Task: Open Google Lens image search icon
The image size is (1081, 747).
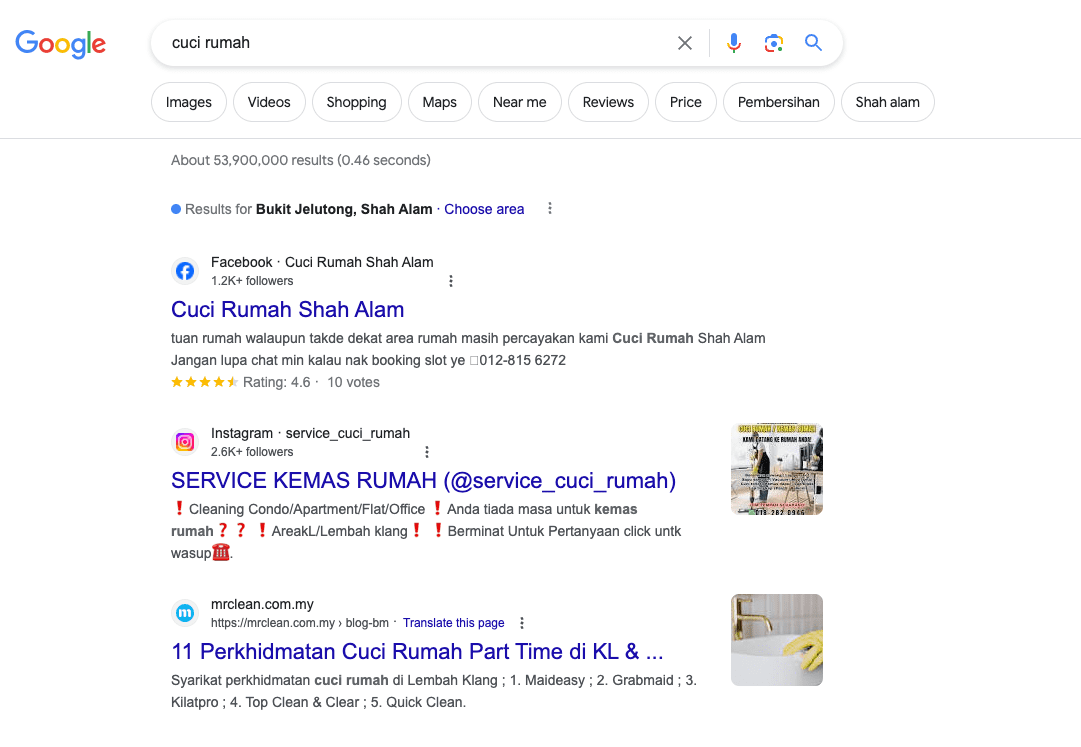Action: pyautogui.click(x=774, y=43)
